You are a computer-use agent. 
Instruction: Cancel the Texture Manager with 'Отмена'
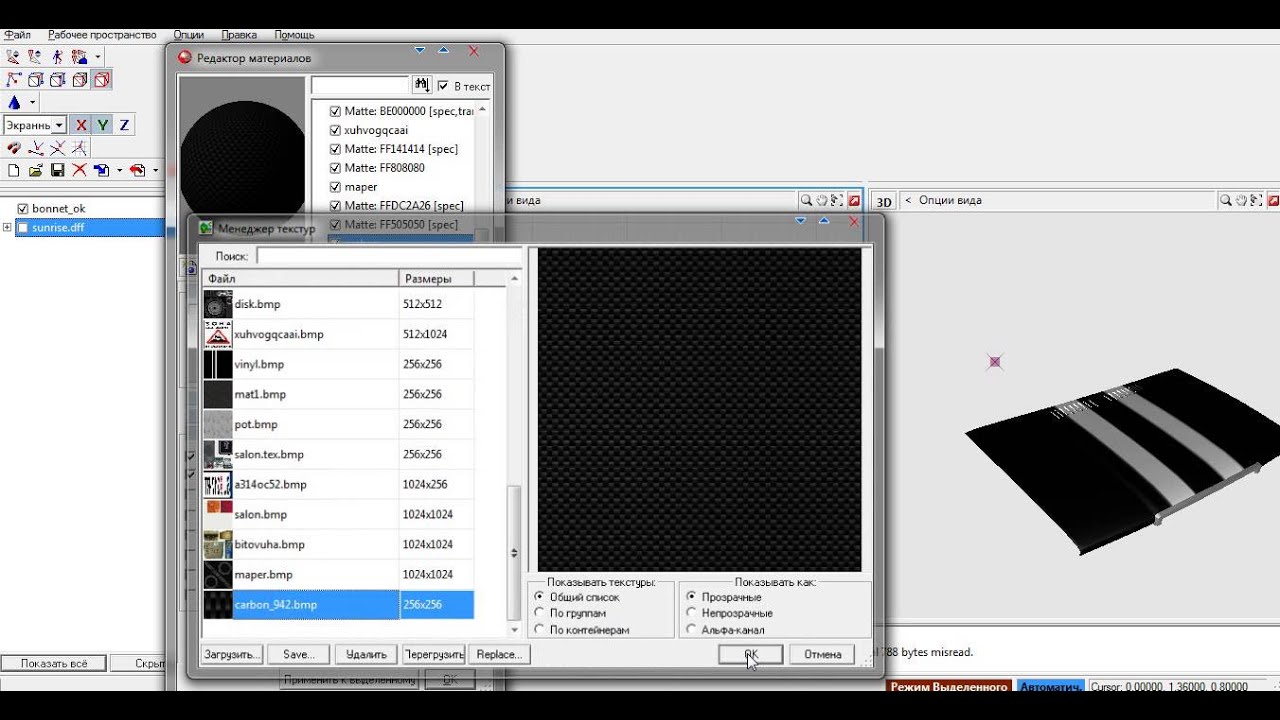coord(822,654)
